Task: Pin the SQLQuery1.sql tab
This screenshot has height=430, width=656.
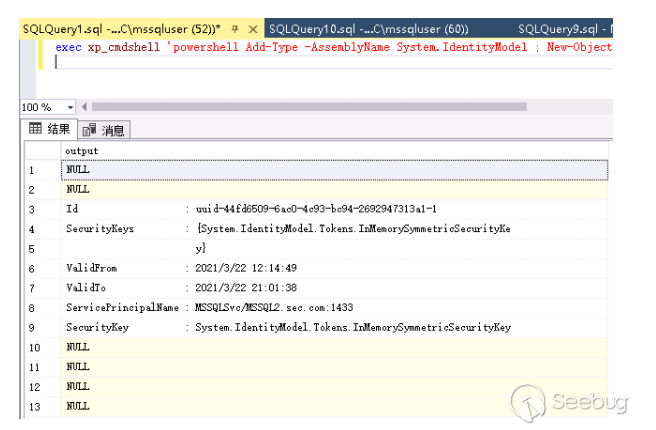Action: point(235,29)
